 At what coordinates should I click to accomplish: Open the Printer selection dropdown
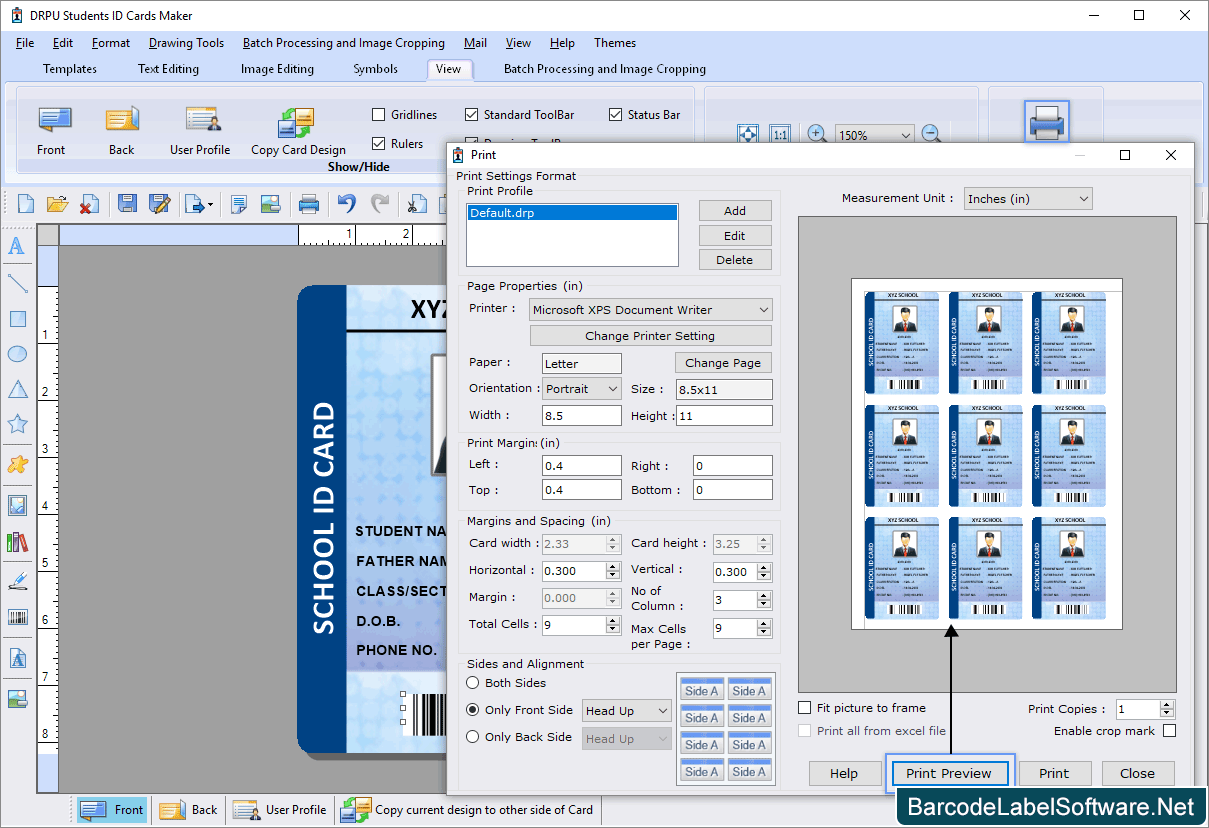click(650, 308)
